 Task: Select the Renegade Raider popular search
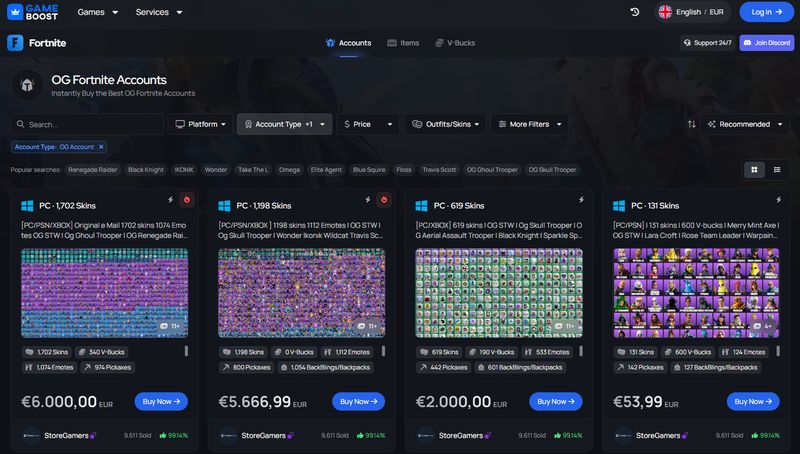92,169
